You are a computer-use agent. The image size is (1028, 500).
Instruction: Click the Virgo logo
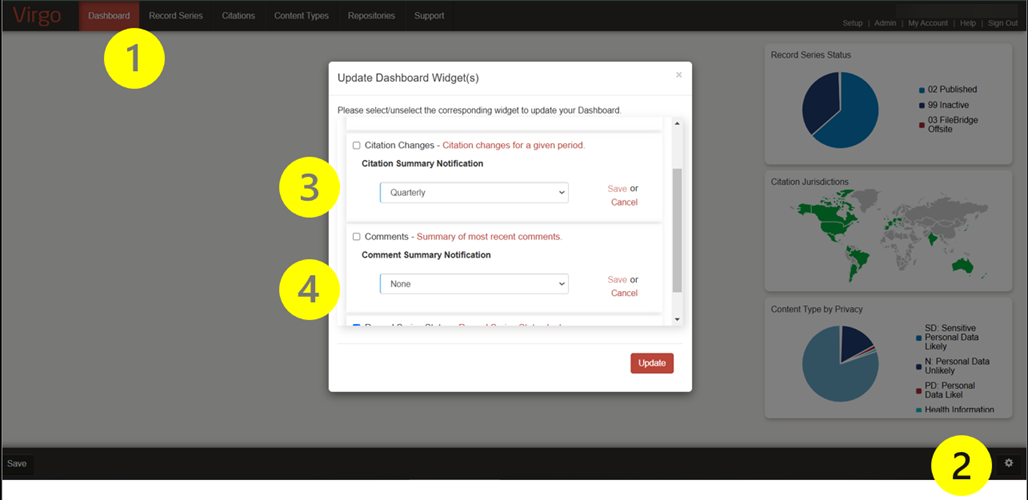[37, 15]
